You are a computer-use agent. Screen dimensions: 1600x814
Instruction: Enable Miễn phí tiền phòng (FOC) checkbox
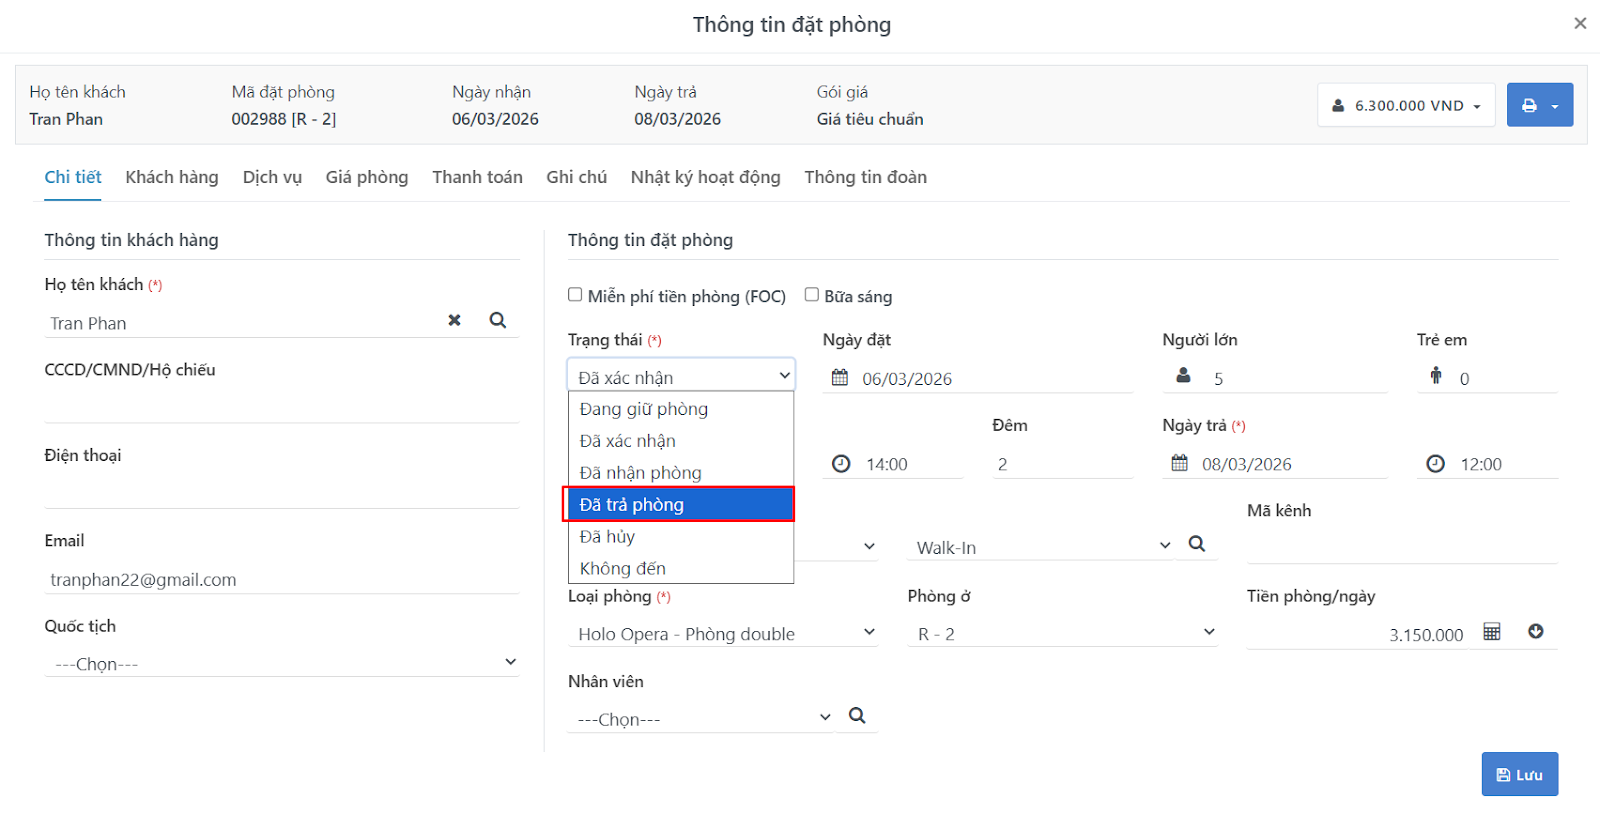[x=575, y=295]
